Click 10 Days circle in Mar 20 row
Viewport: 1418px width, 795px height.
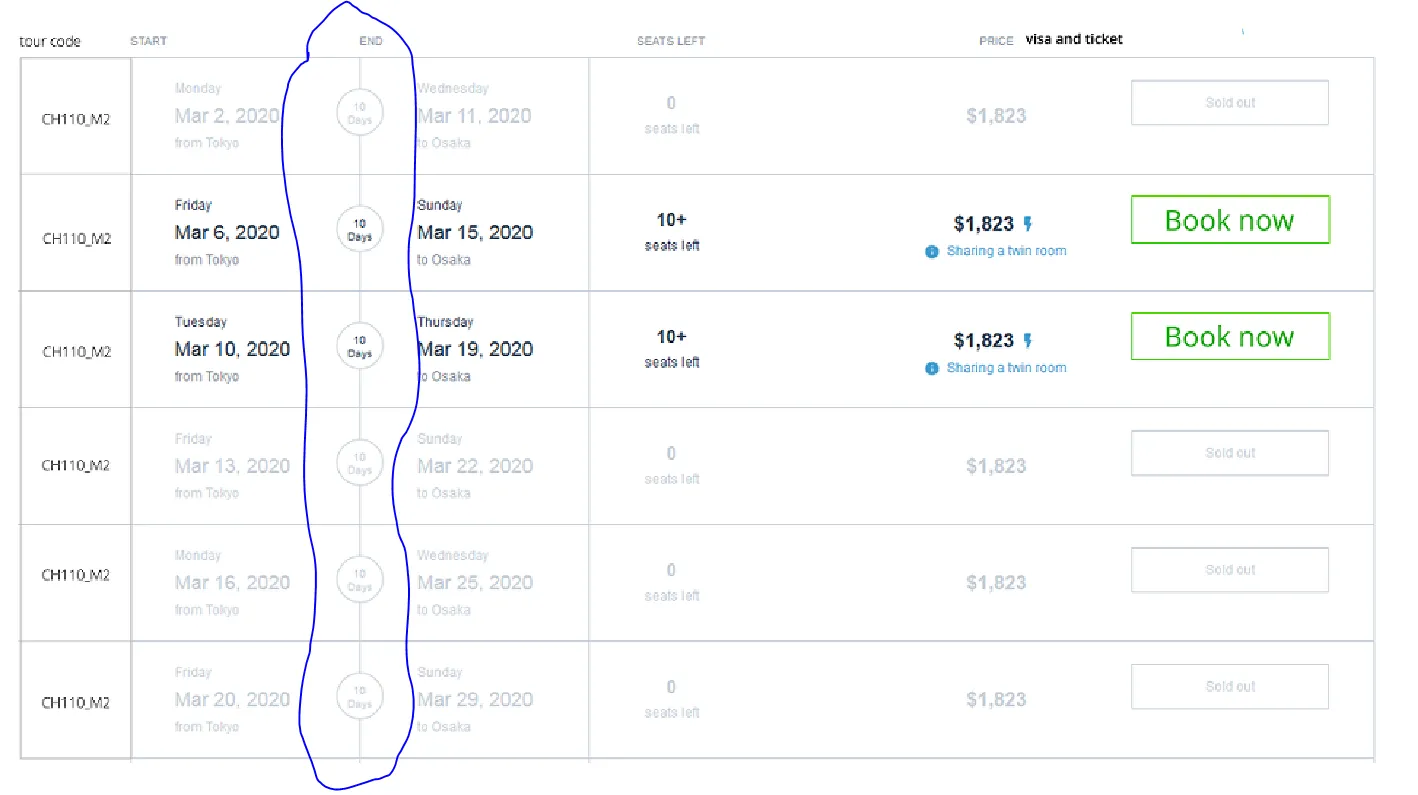click(x=360, y=697)
